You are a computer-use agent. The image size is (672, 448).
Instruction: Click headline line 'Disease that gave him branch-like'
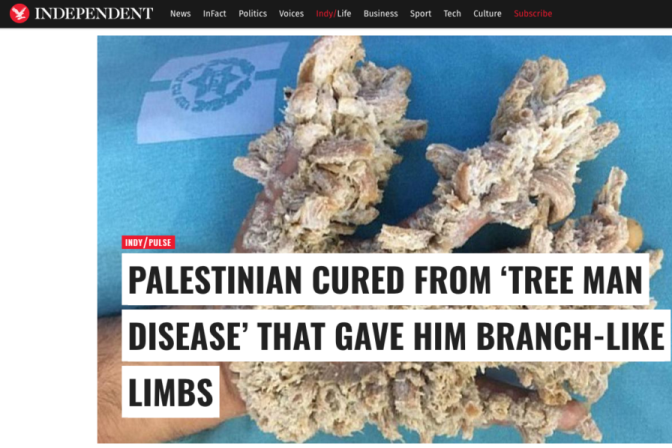point(396,336)
